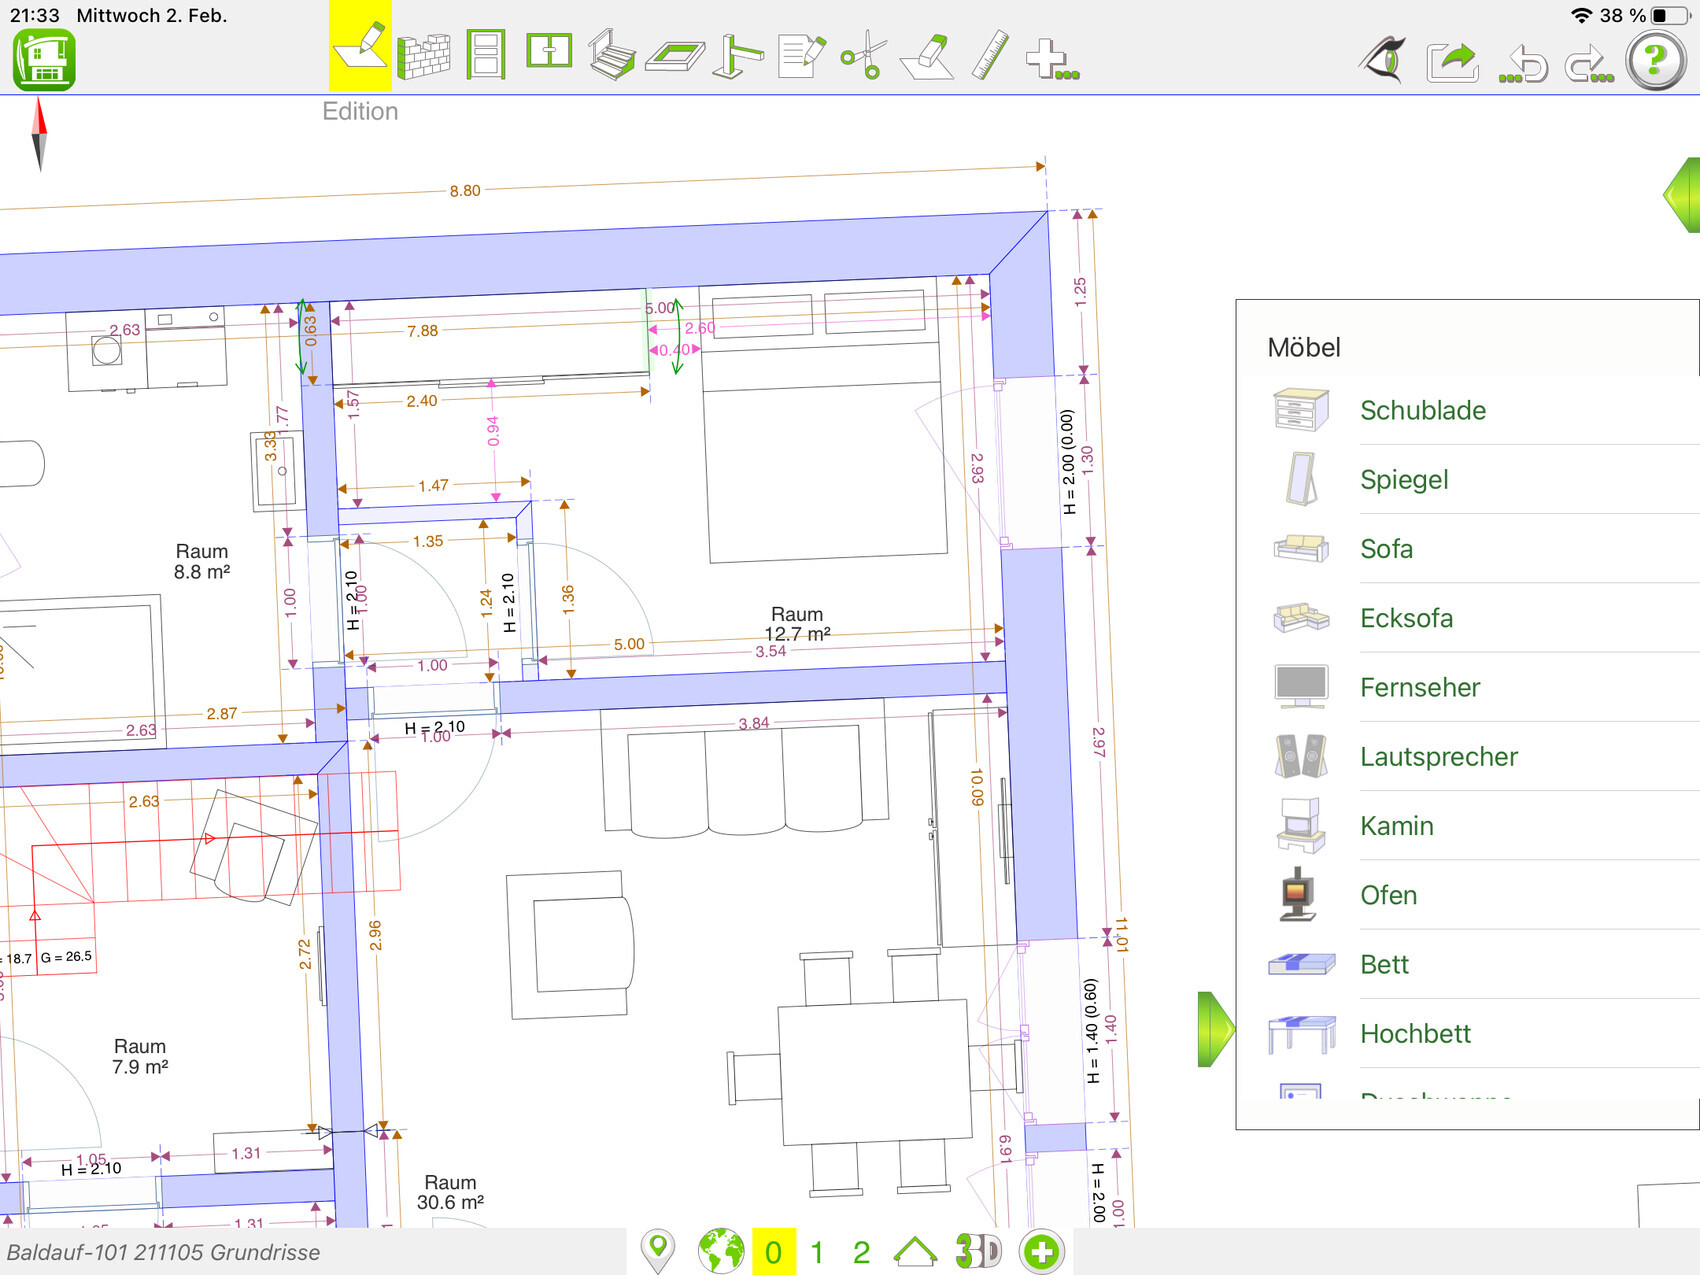Activate the ruler measurement tool
This screenshot has width=1700, height=1275.
[990, 56]
